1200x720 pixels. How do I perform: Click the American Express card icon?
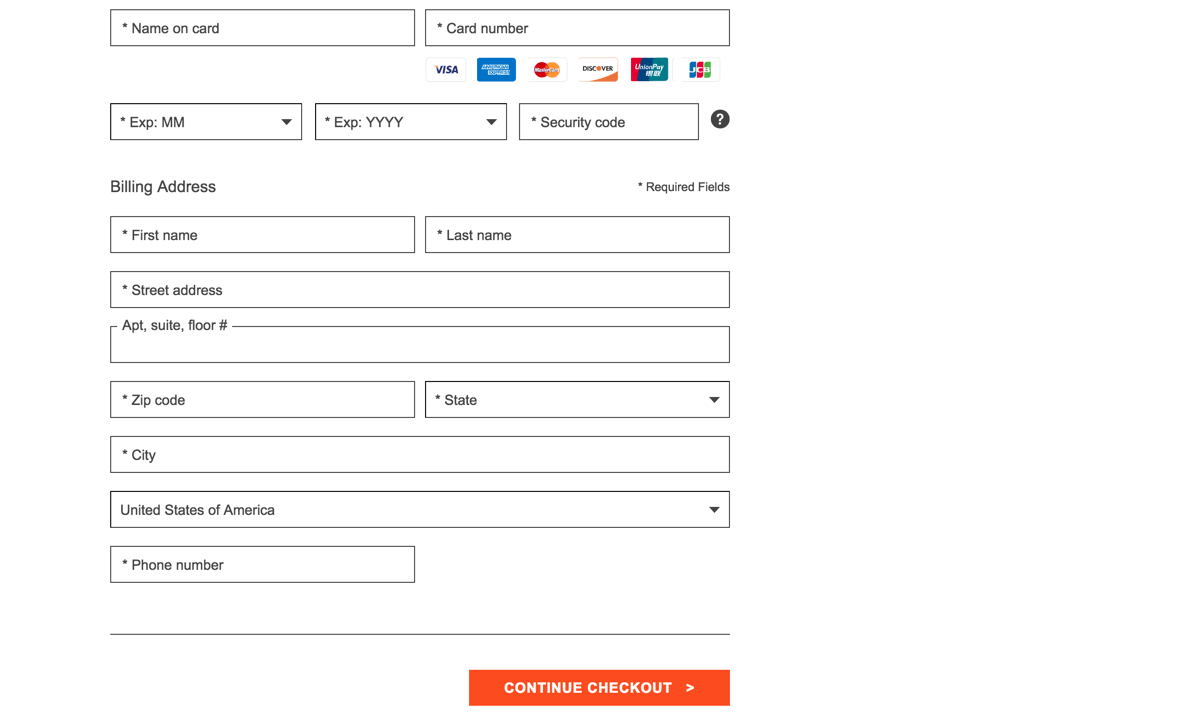(x=496, y=69)
